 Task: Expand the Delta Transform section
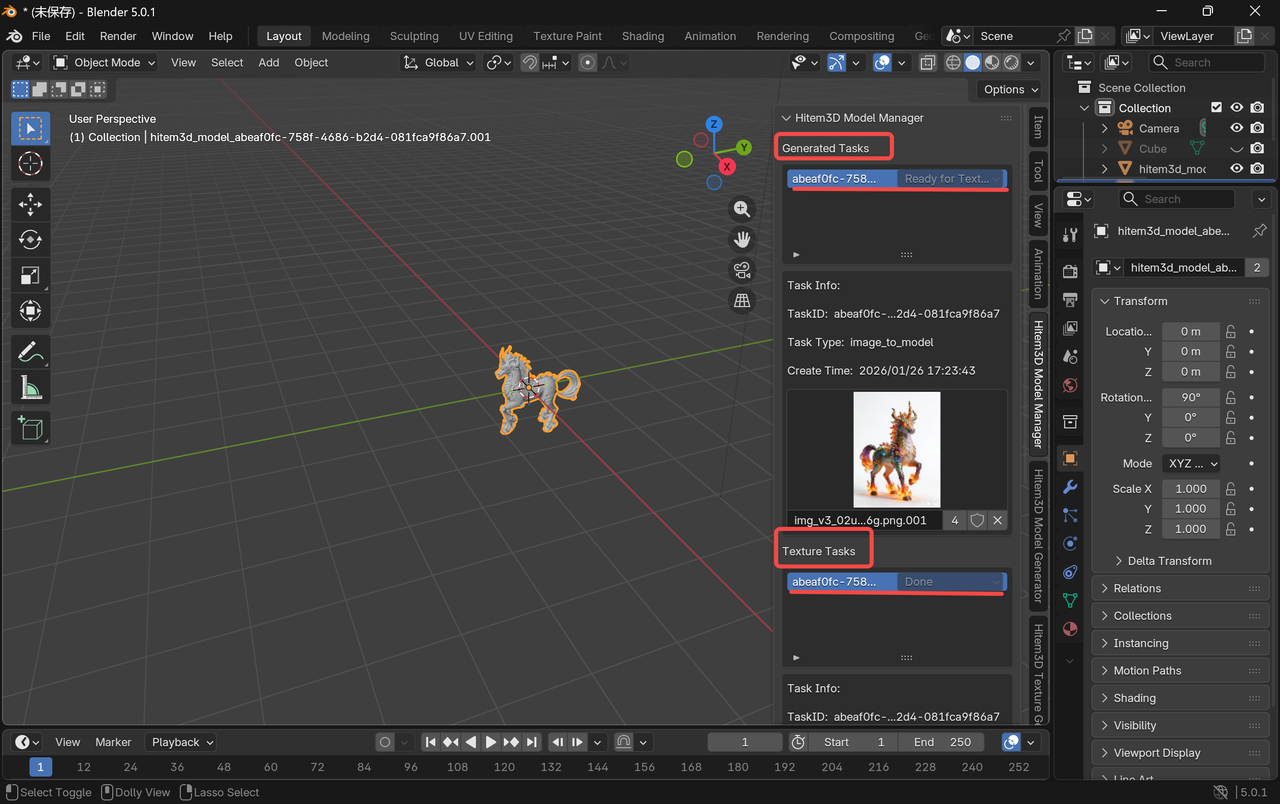(x=1168, y=561)
